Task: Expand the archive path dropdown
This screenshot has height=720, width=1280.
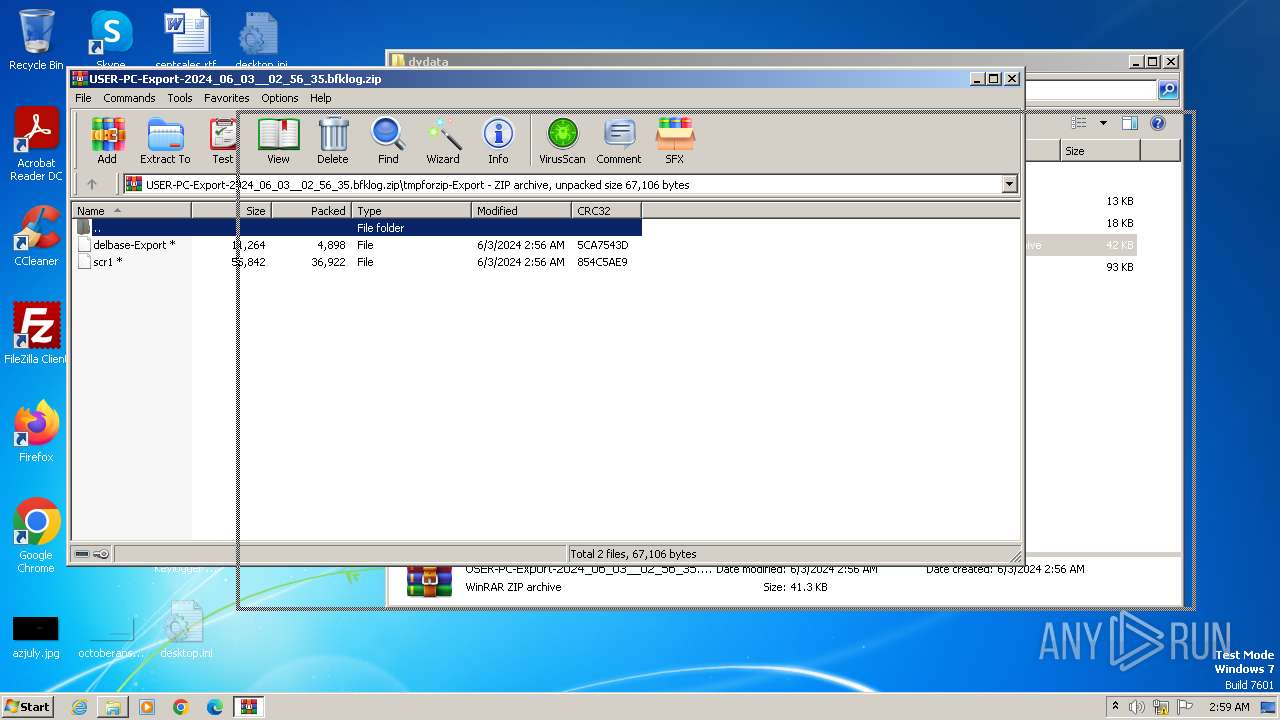Action: (x=1009, y=184)
